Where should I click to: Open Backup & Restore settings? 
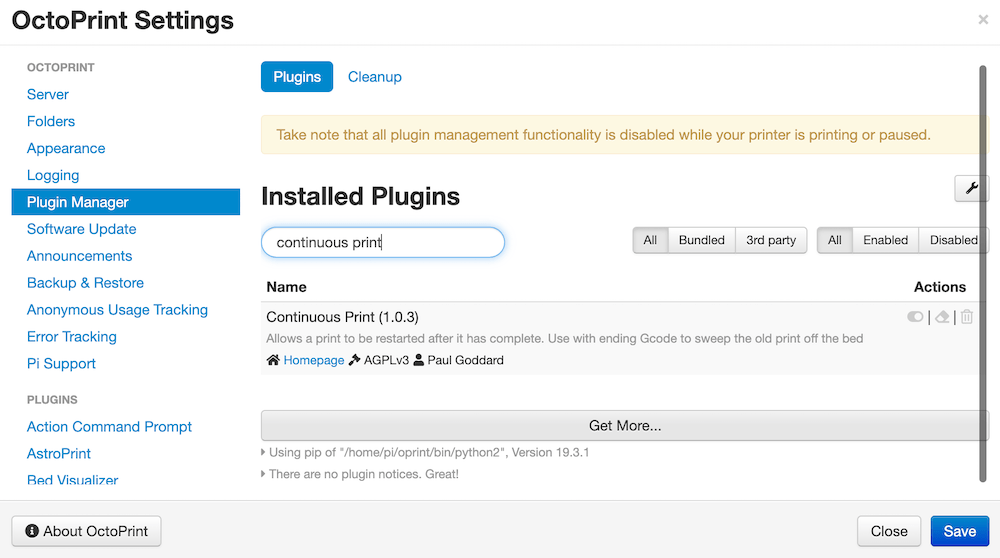(85, 283)
